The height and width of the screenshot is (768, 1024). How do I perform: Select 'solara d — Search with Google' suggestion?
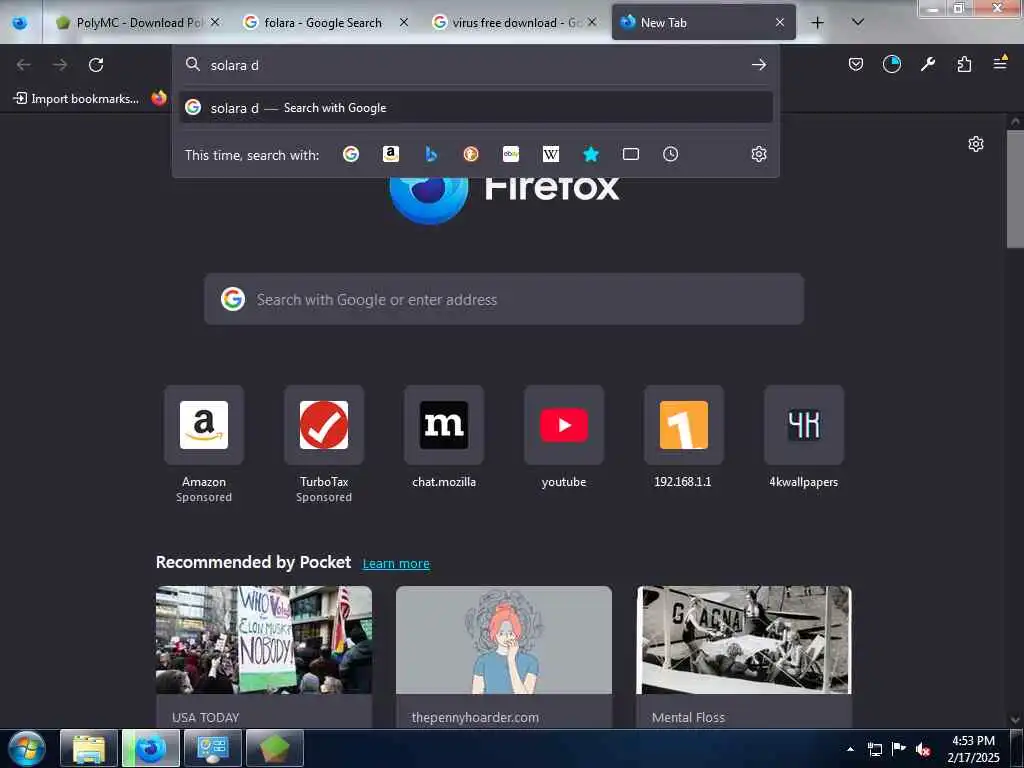pyautogui.click(x=475, y=108)
